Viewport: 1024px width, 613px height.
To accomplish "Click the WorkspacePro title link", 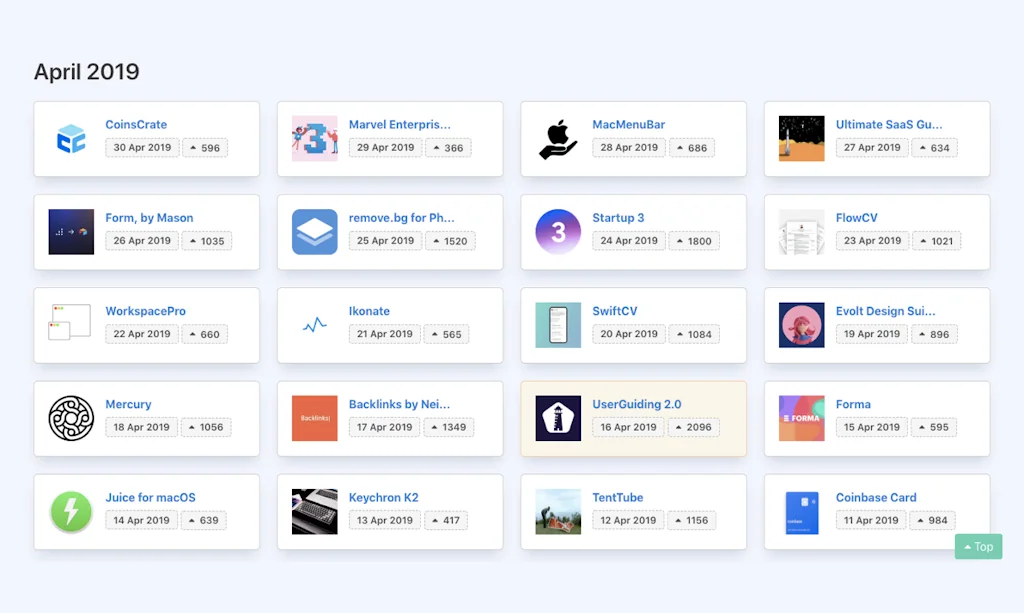I will click(145, 311).
